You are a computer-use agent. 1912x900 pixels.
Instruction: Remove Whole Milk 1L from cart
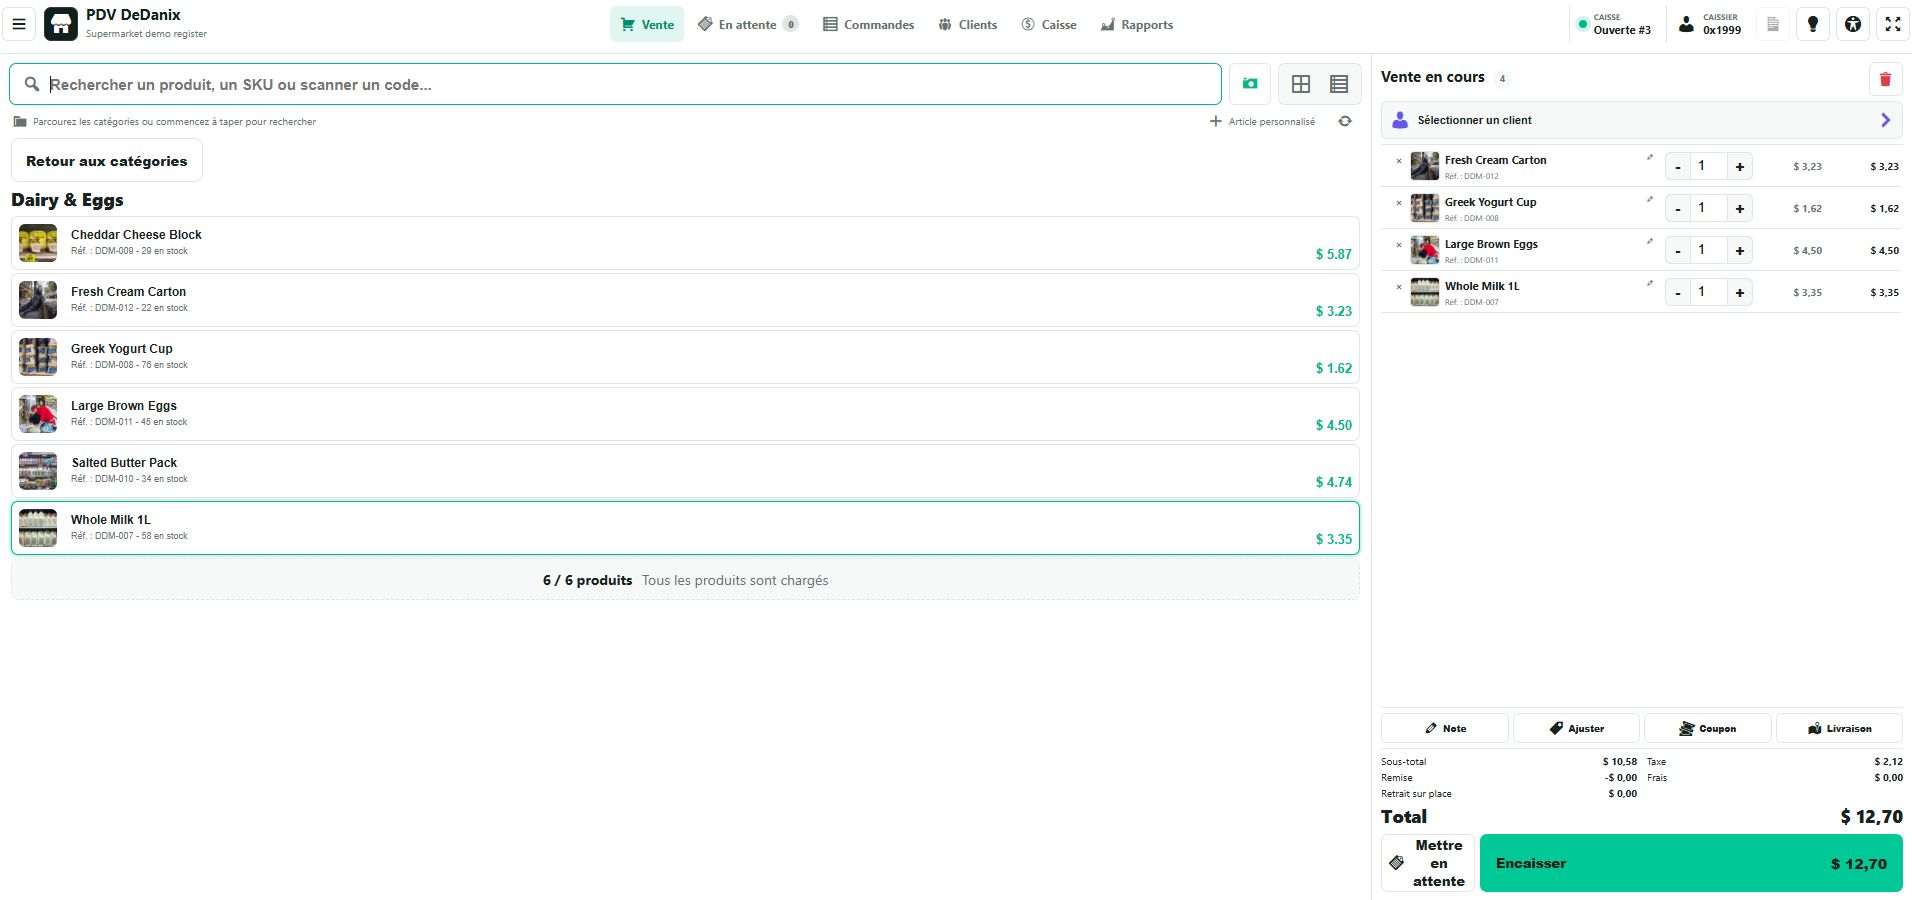(1398, 287)
